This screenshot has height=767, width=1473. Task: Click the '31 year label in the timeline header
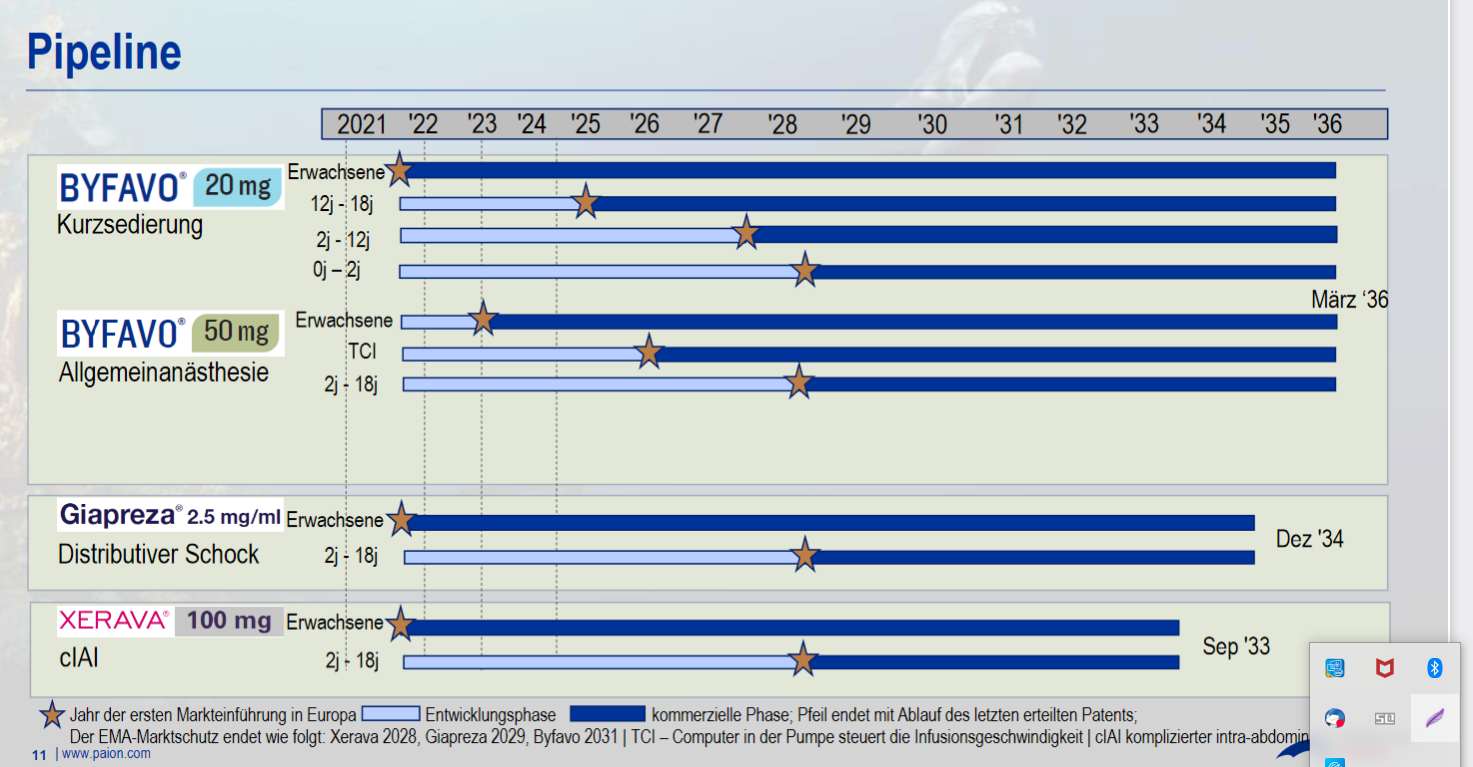(x=1008, y=124)
